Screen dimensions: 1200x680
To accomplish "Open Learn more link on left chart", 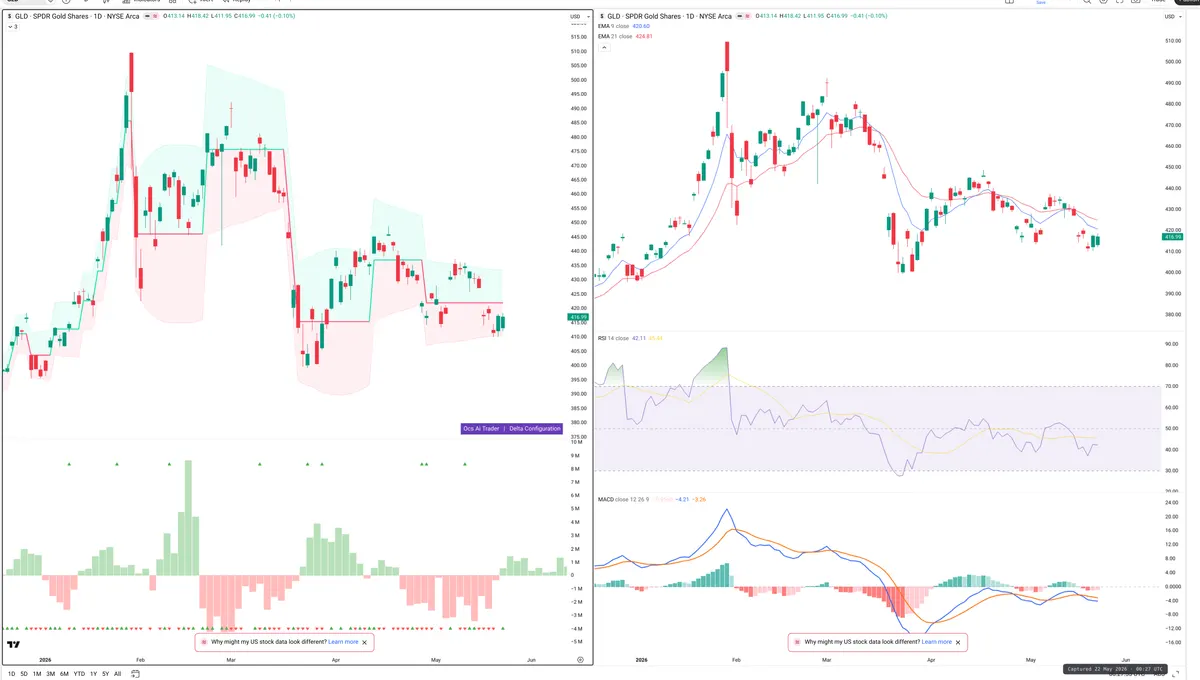I will 343,642.
